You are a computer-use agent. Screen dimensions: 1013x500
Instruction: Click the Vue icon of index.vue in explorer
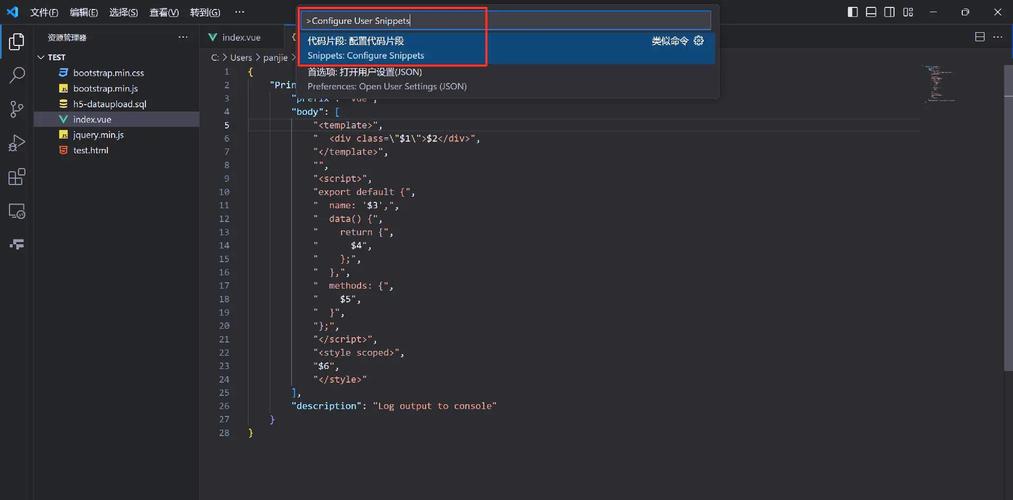(63, 120)
